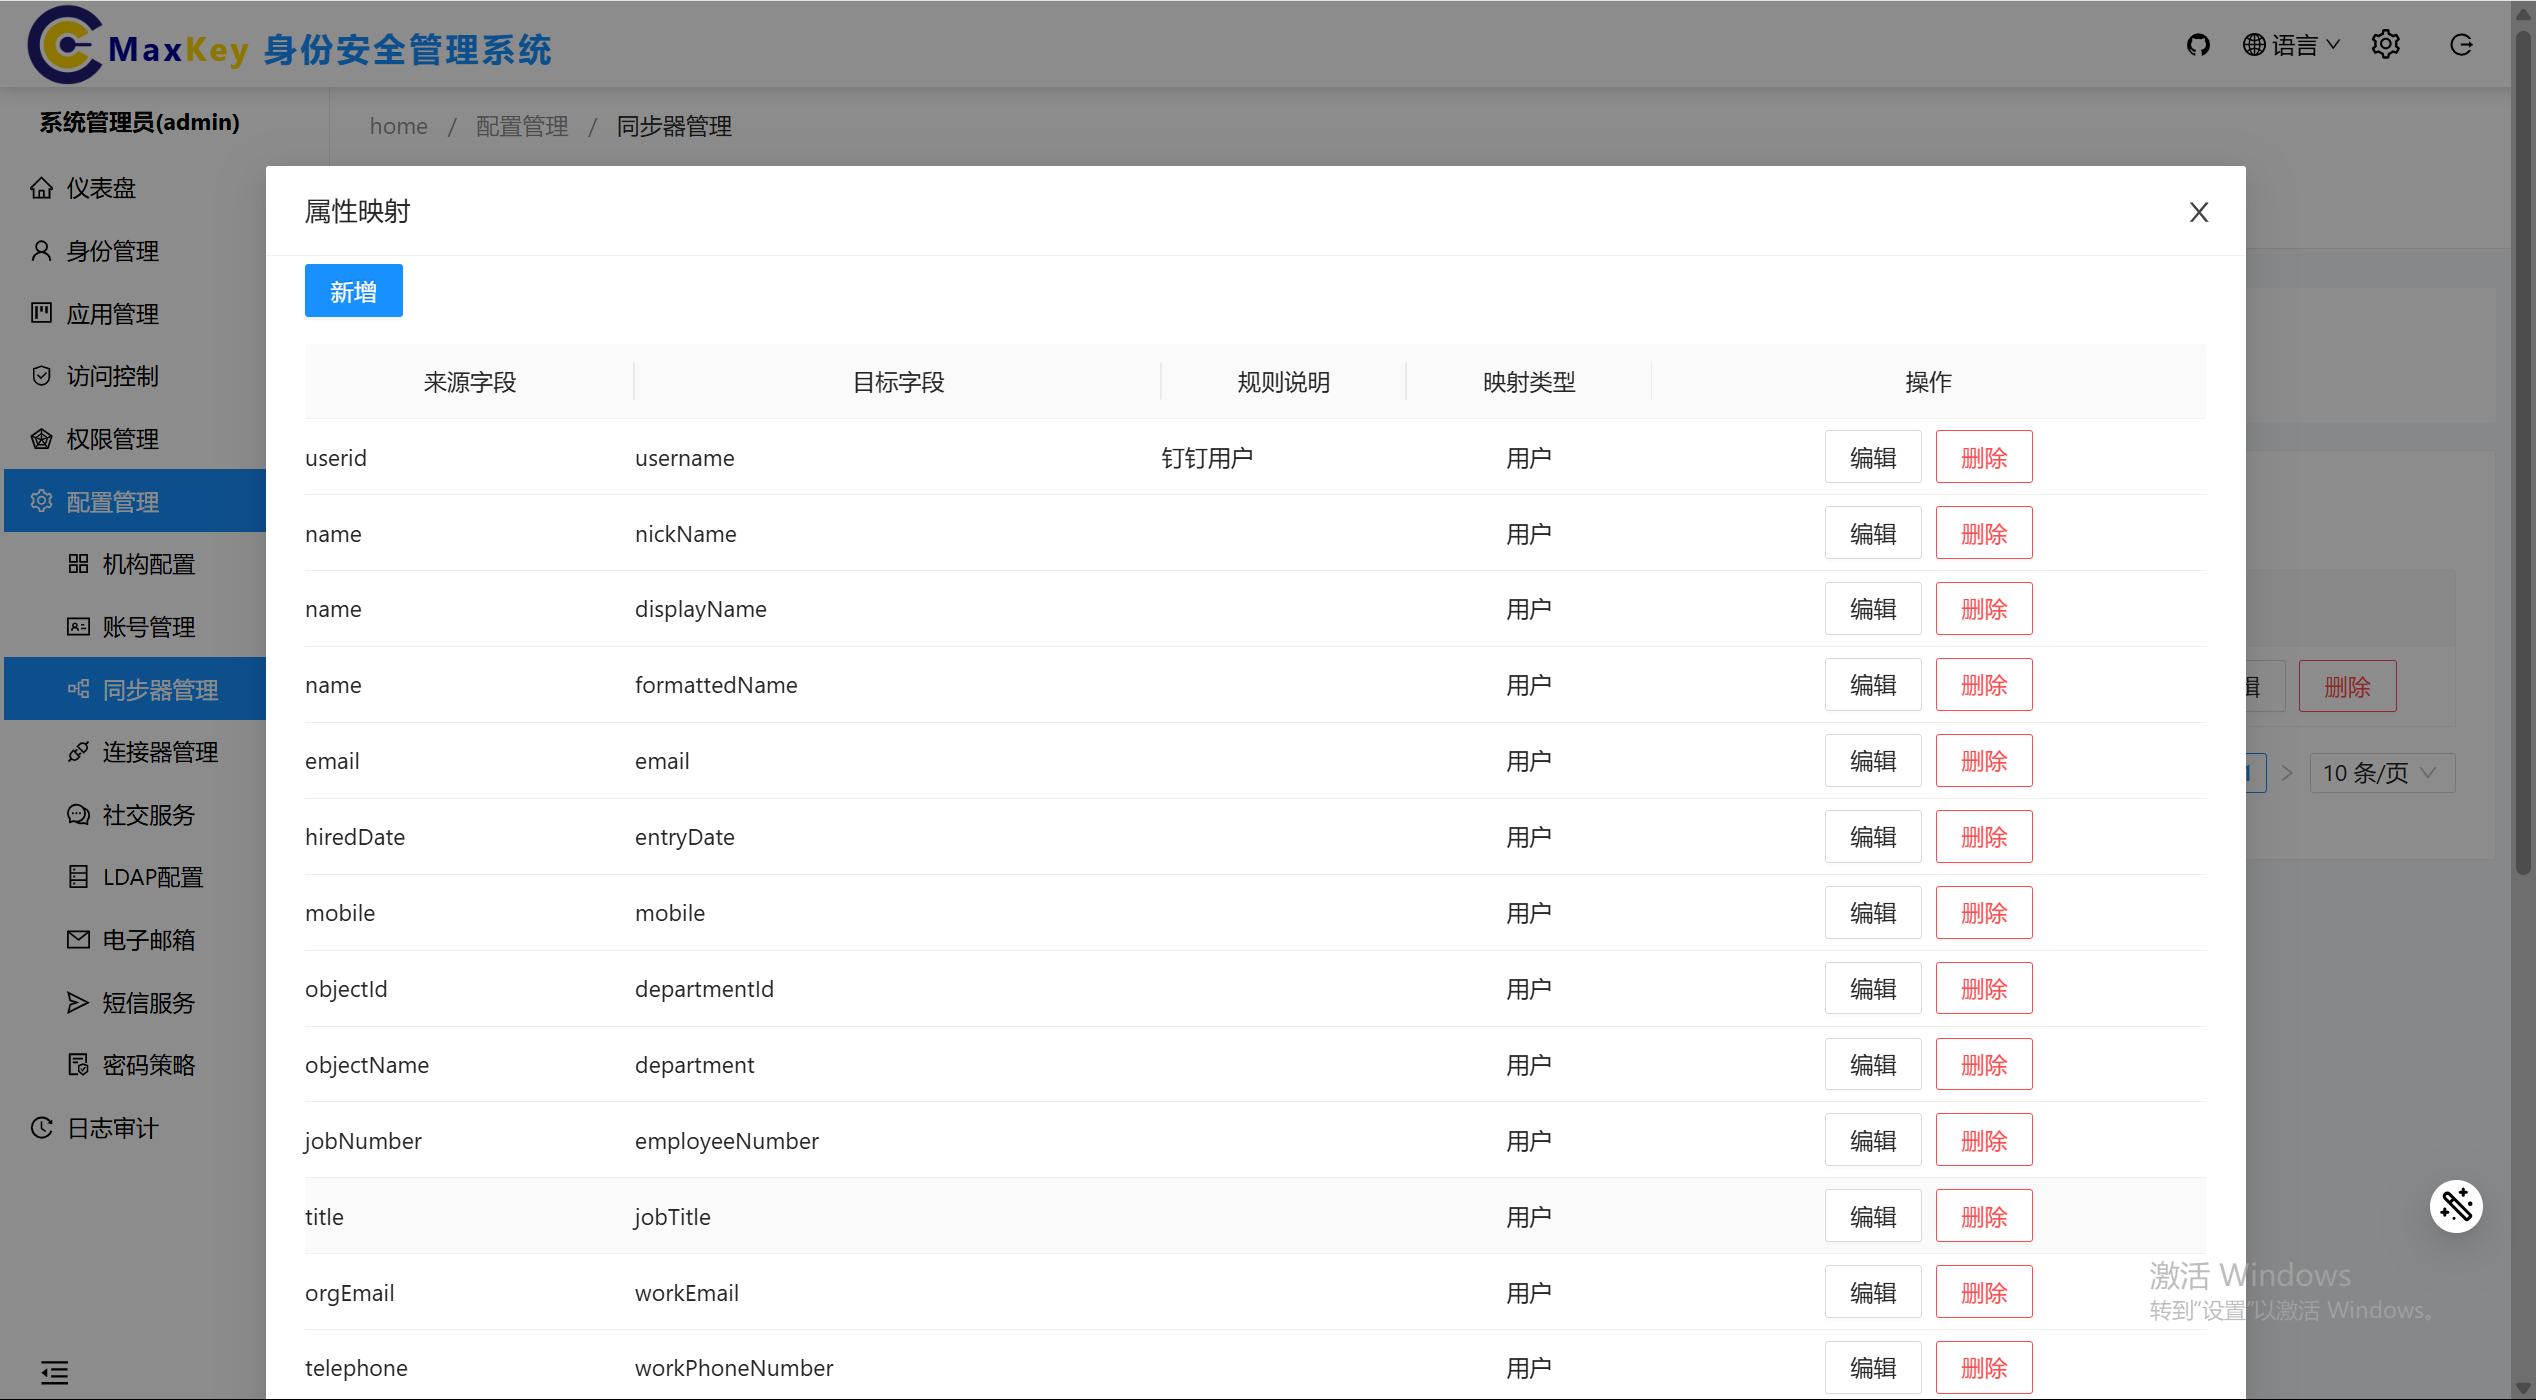Click the floating magic wand button
Image resolution: width=2536 pixels, height=1400 pixels.
point(2456,1206)
